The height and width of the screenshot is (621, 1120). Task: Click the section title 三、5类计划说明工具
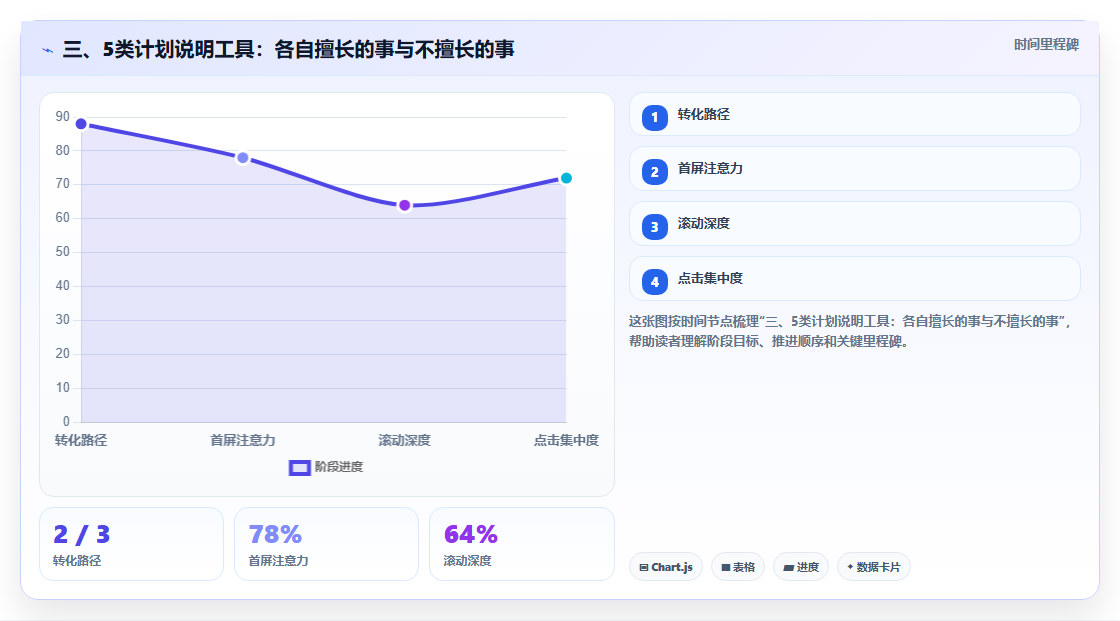[x=289, y=49]
